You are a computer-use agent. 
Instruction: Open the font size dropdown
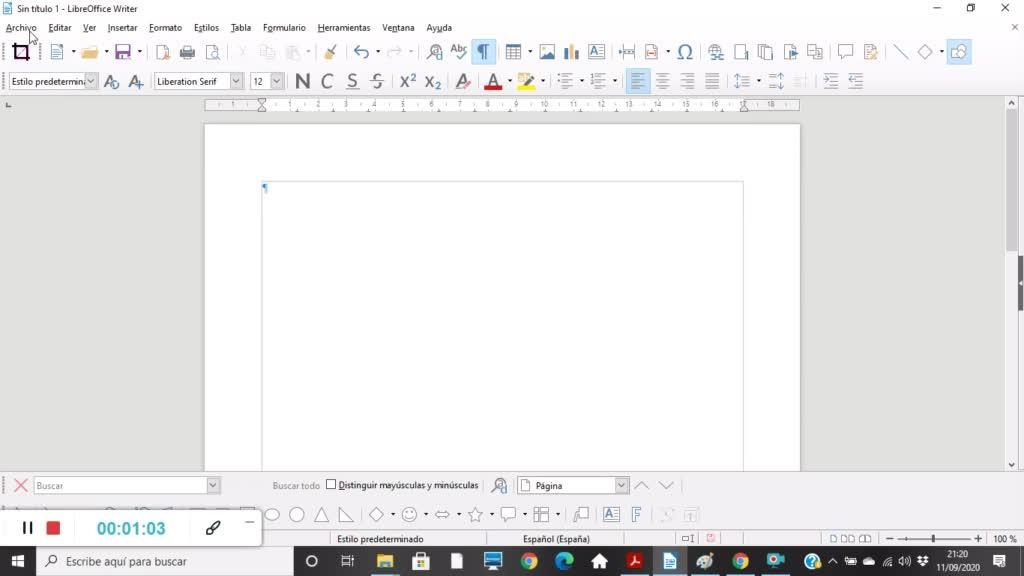tap(277, 81)
